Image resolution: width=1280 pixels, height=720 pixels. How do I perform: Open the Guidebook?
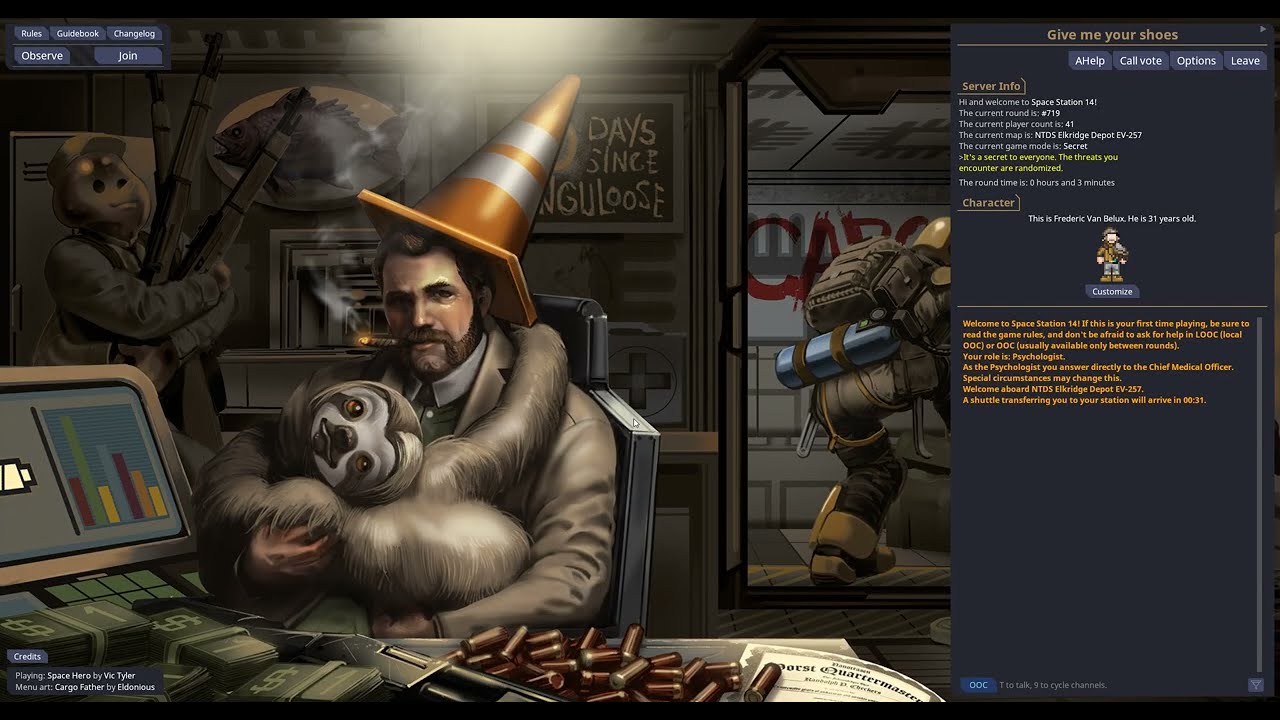tap(78, 33)
